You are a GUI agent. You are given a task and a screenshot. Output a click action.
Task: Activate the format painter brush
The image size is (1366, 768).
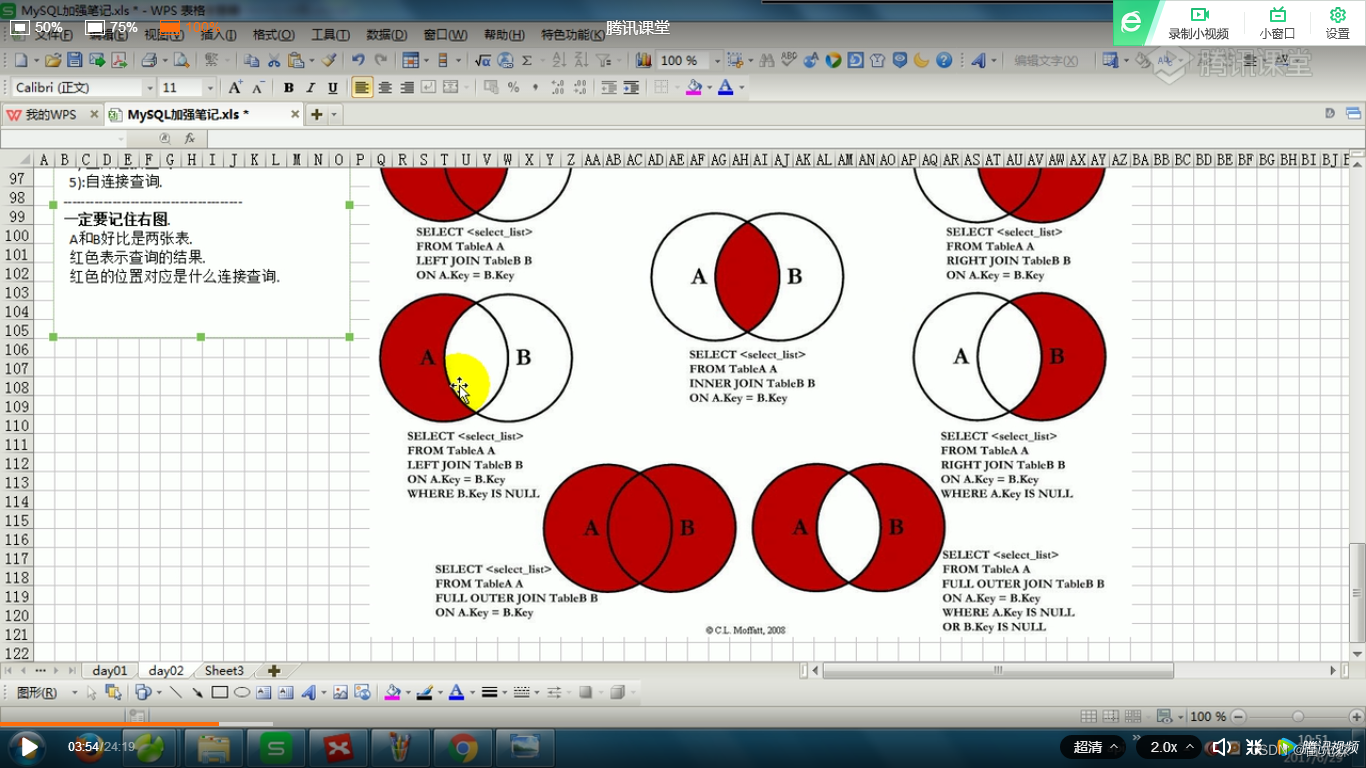(329, 61)
